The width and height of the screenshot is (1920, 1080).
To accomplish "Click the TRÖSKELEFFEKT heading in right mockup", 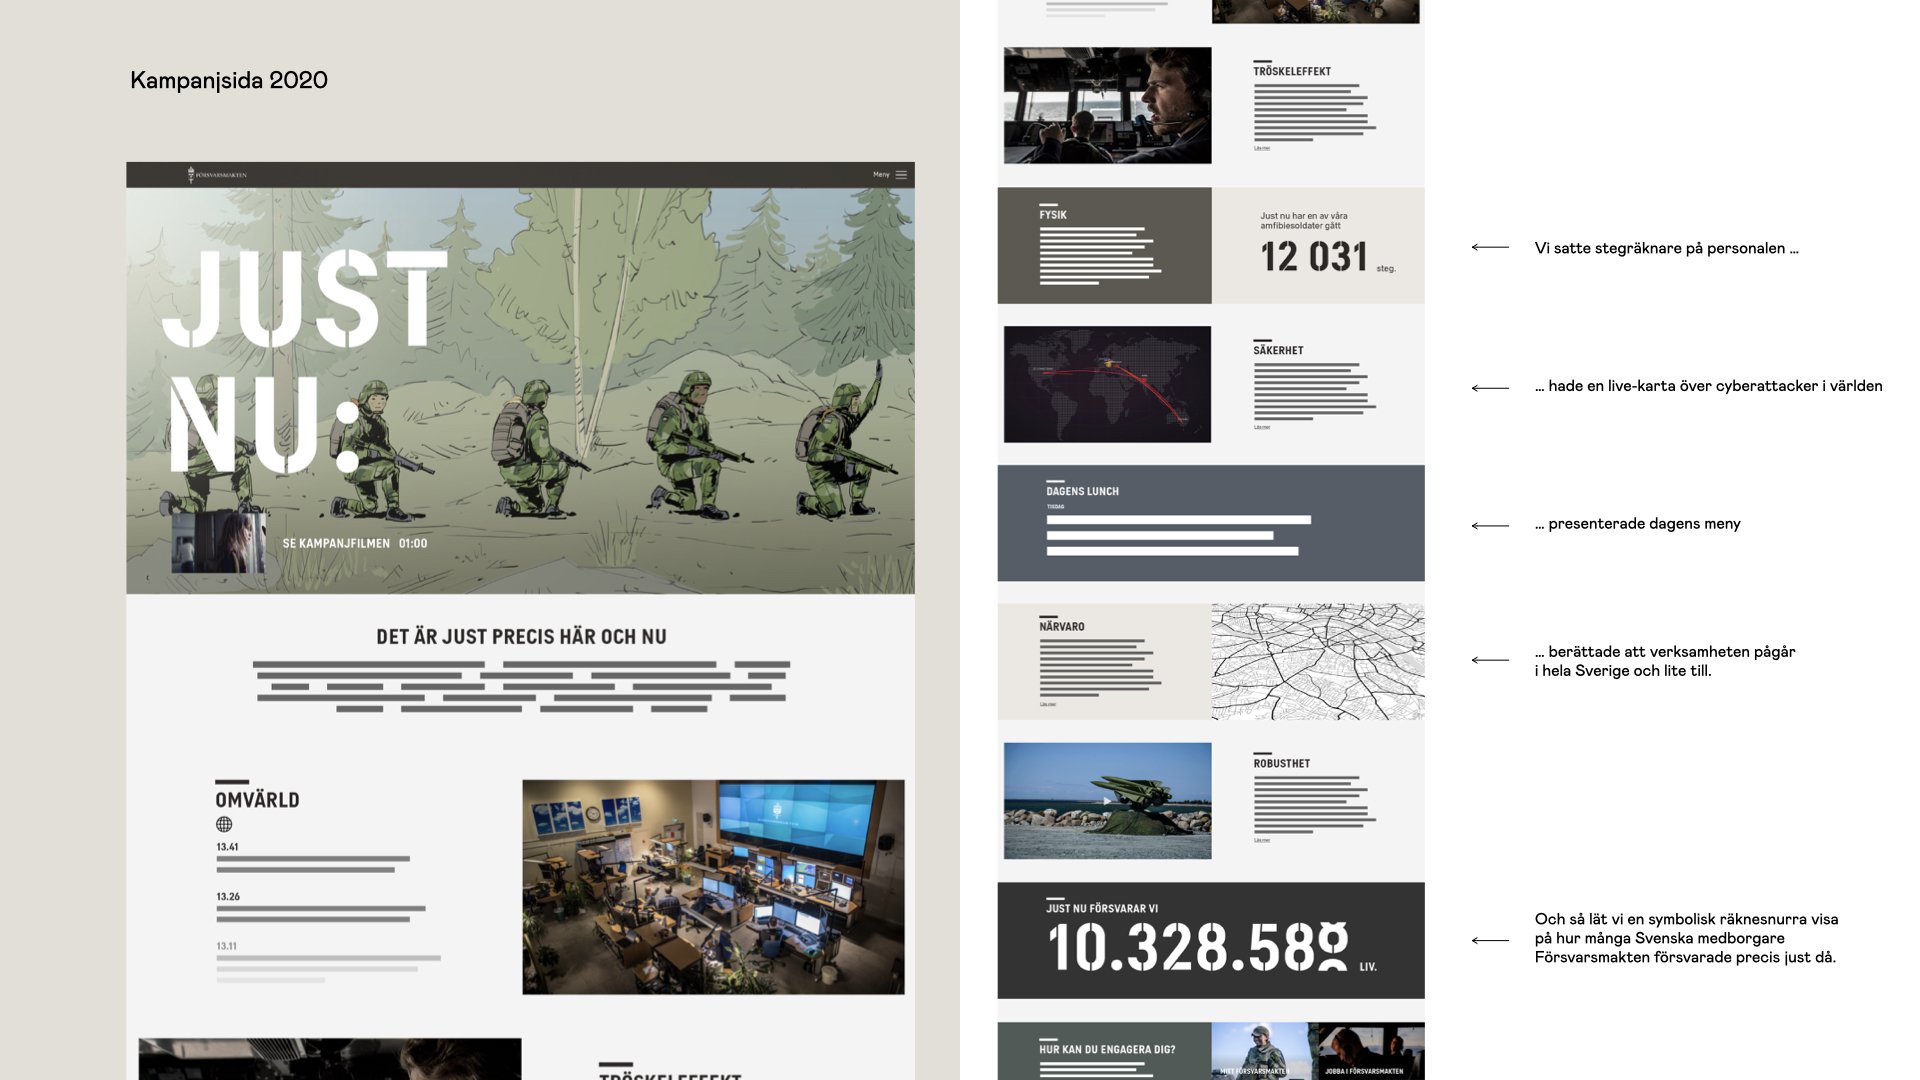I will click(1292, 72).
